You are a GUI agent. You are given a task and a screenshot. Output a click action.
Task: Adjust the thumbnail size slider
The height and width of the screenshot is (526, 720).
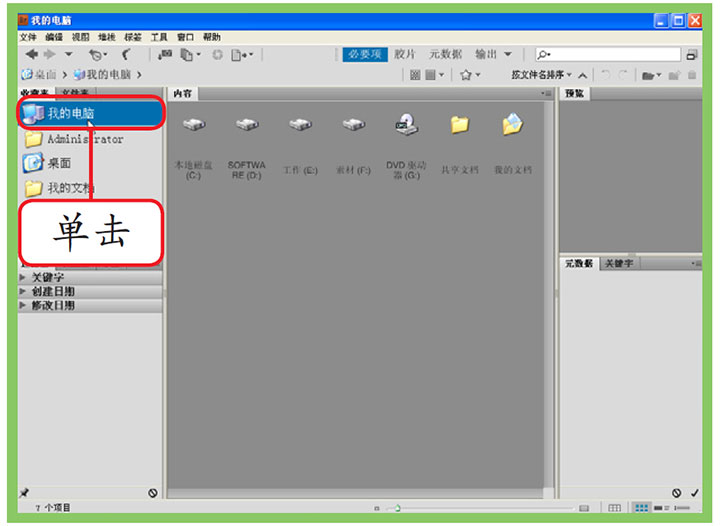point(396,508)
